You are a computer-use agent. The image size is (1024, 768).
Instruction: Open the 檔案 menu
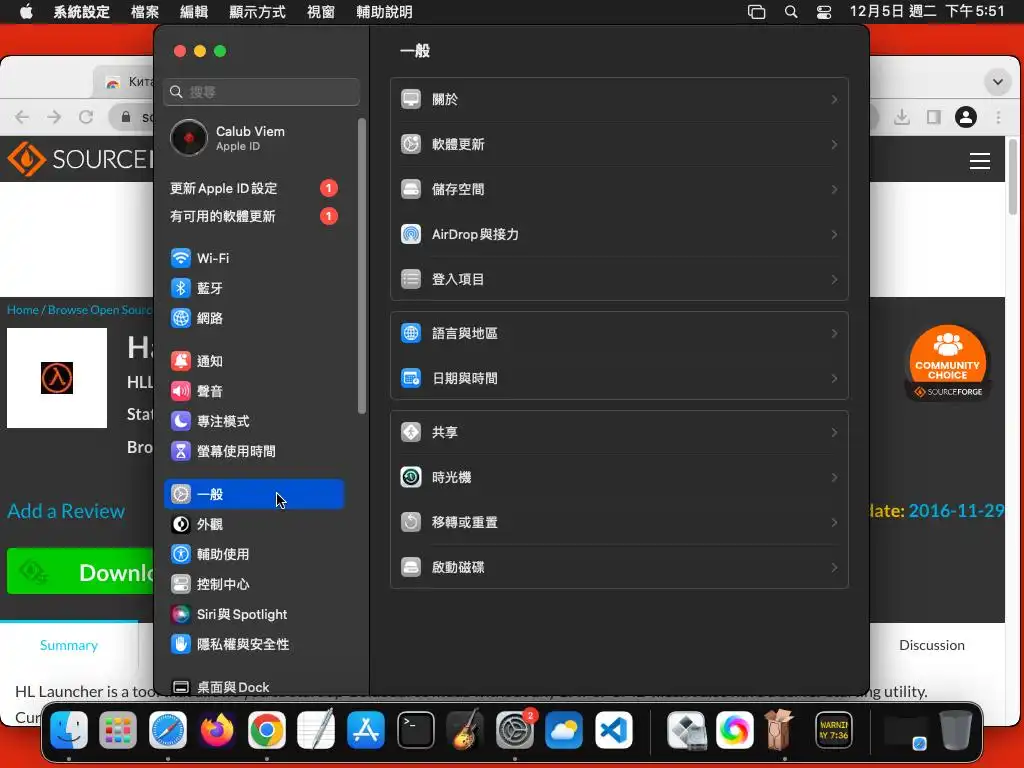(144, 12)
